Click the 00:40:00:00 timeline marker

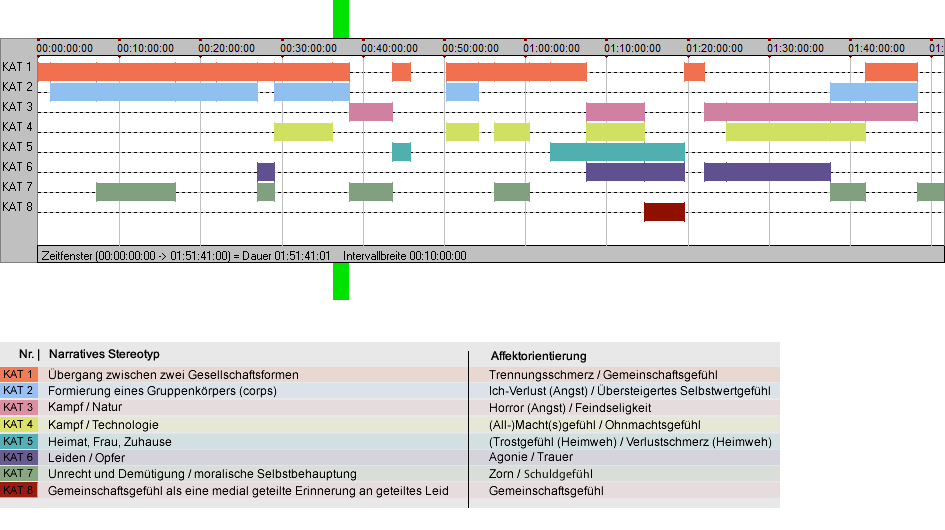coord(389,48)
